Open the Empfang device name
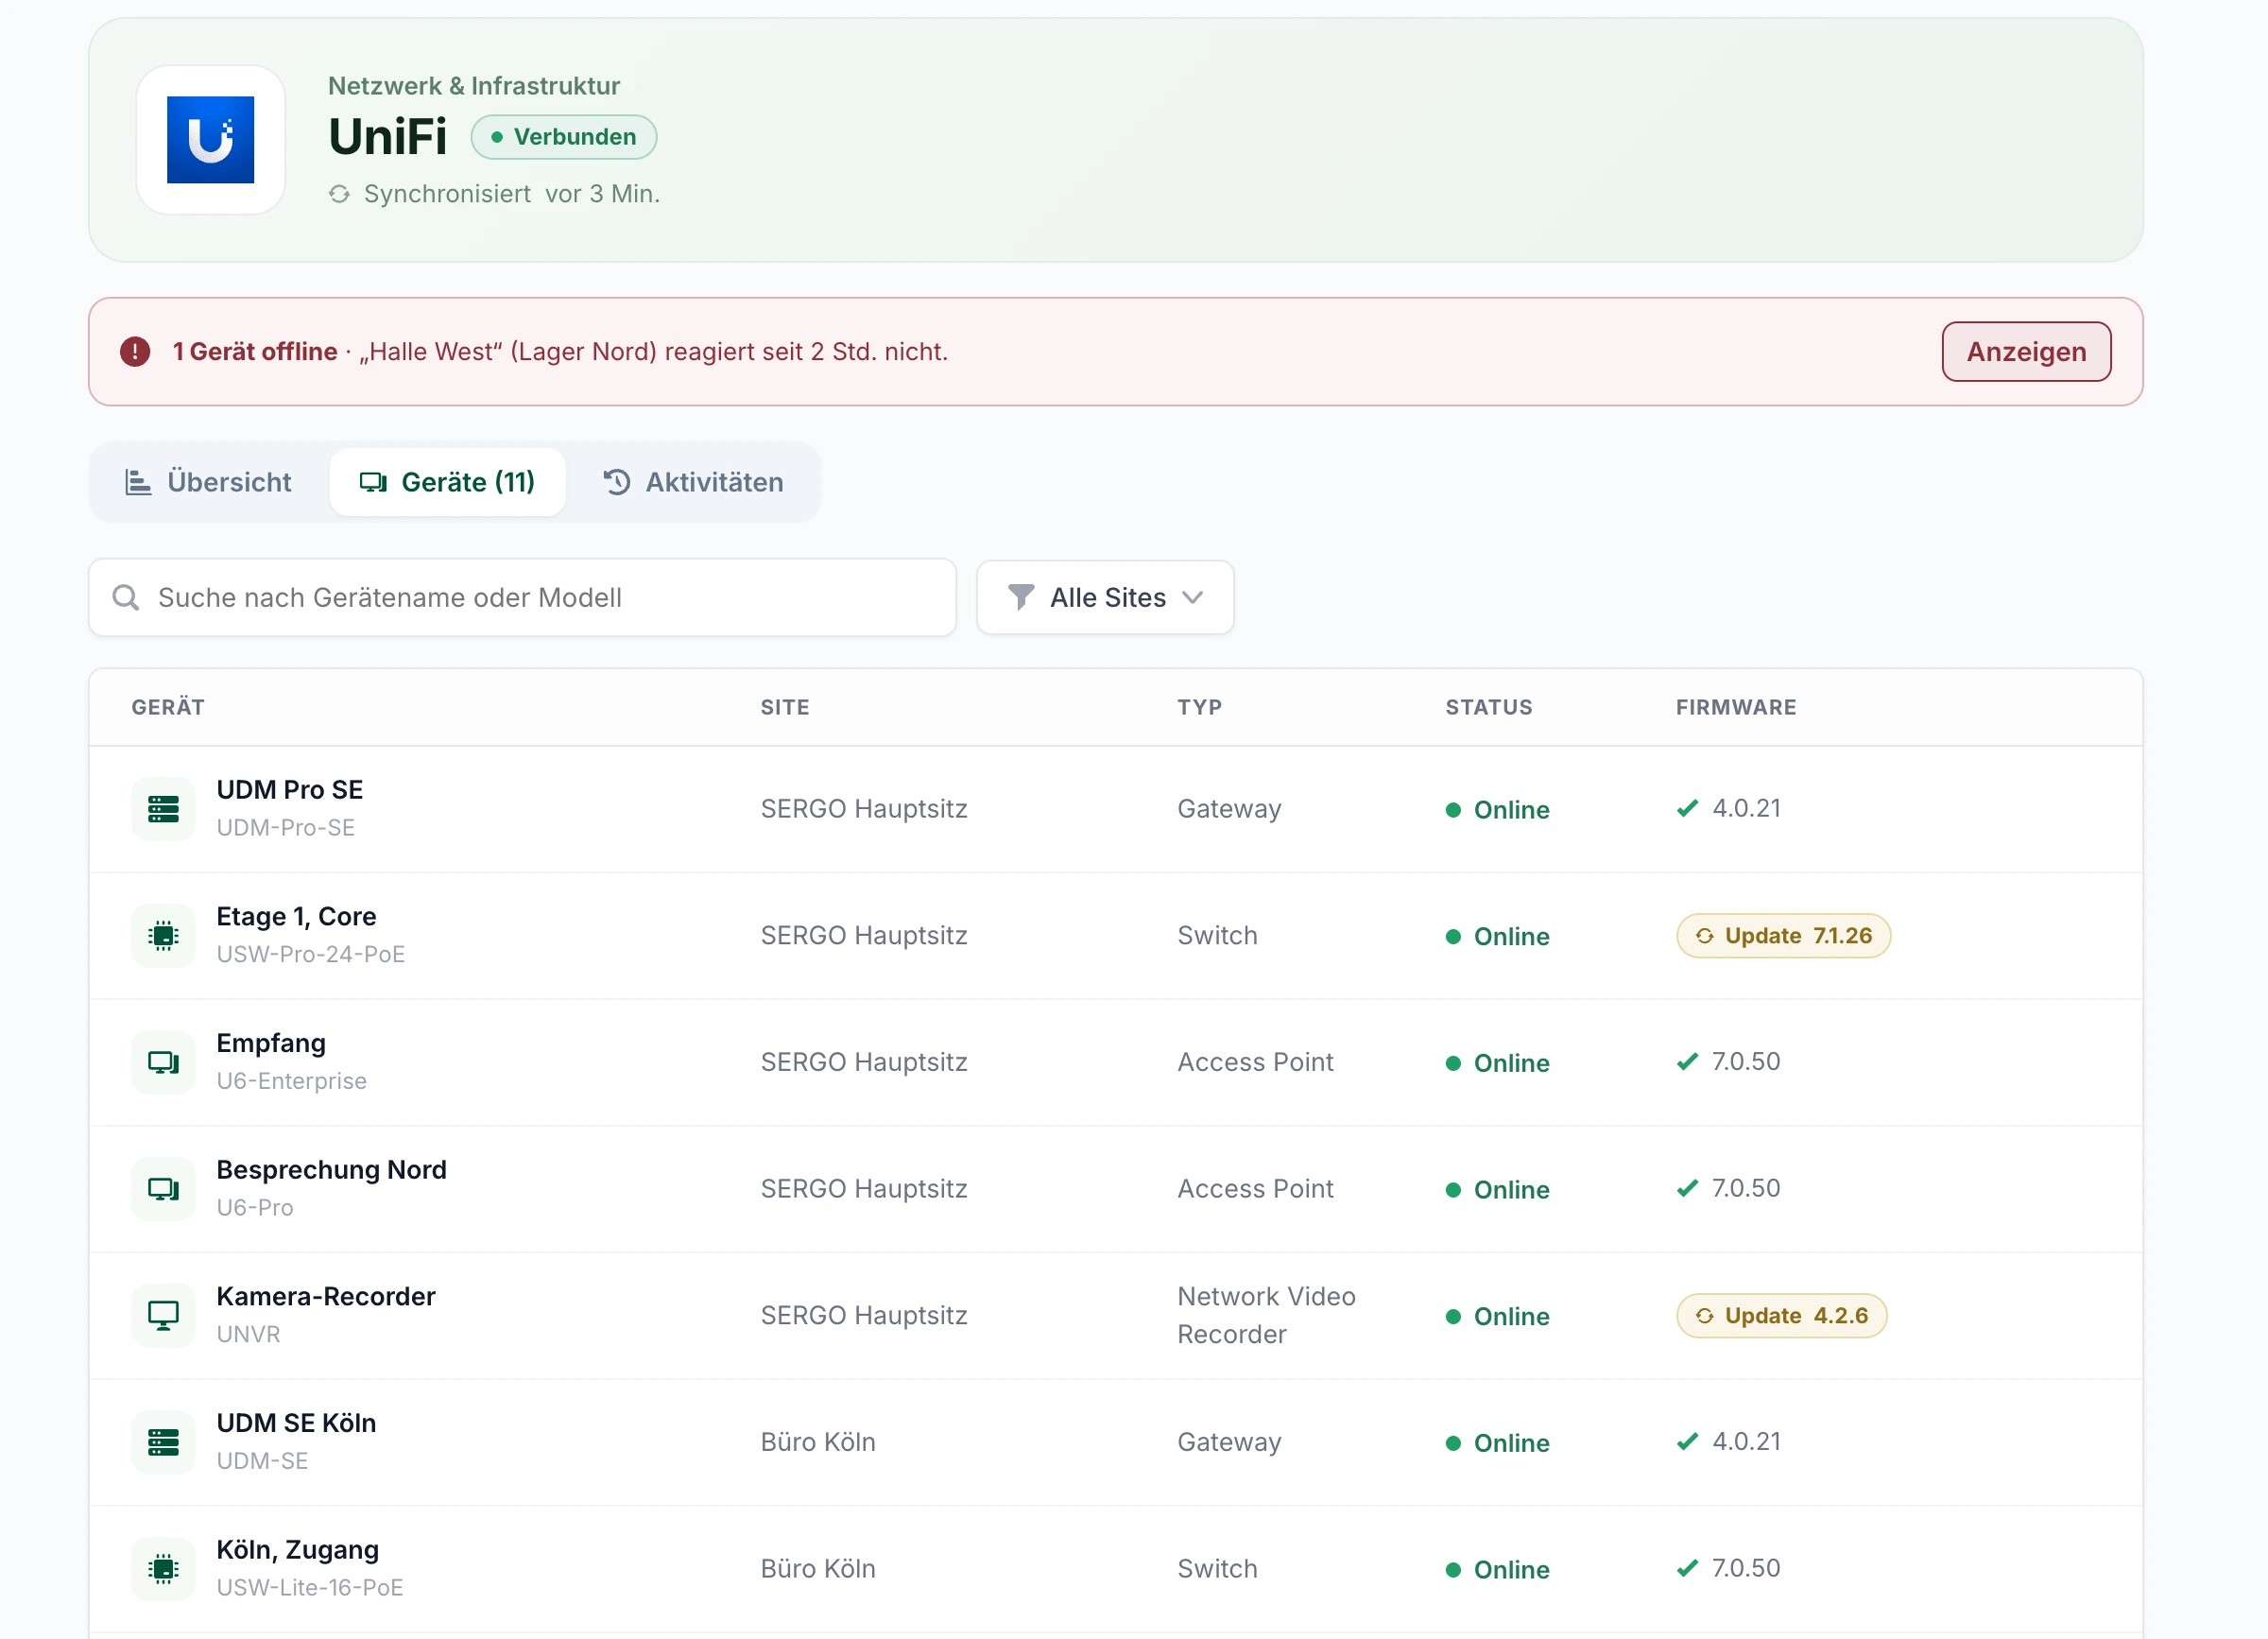This screenshot has height=1639, width=2268. pos(271,1044)
